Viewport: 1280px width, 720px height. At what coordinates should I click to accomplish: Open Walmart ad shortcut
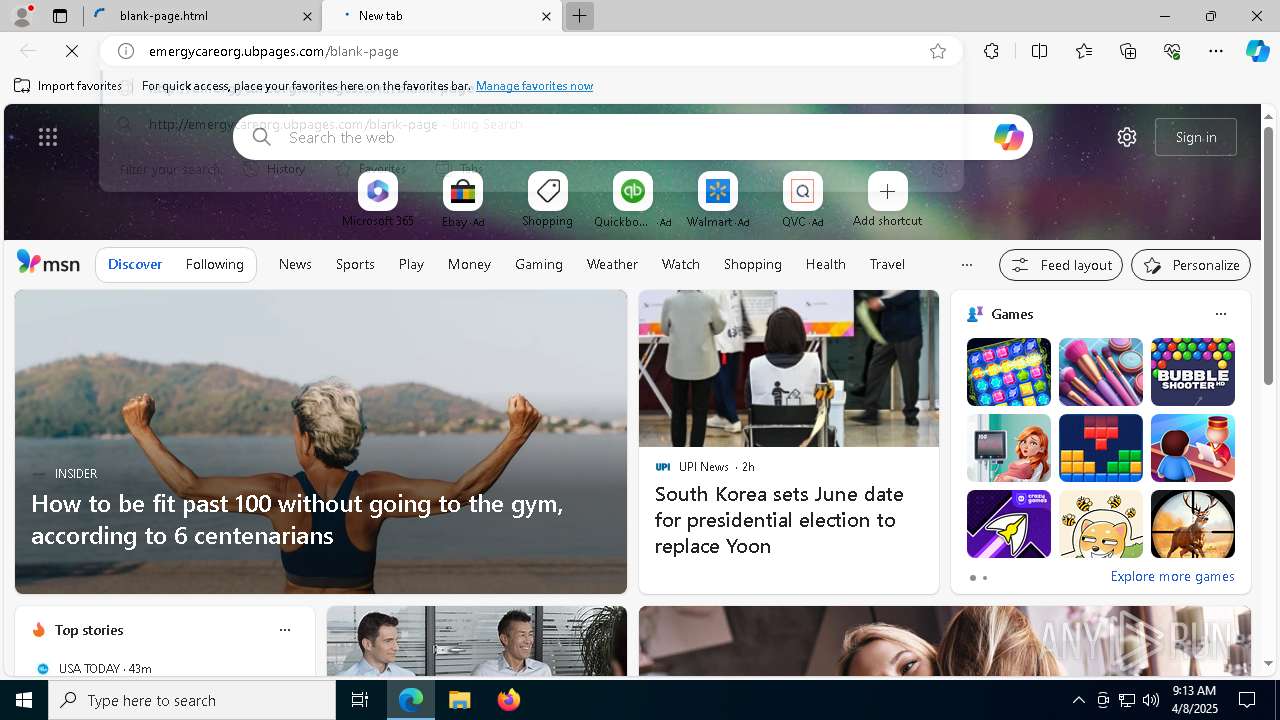tap(717, 200)
